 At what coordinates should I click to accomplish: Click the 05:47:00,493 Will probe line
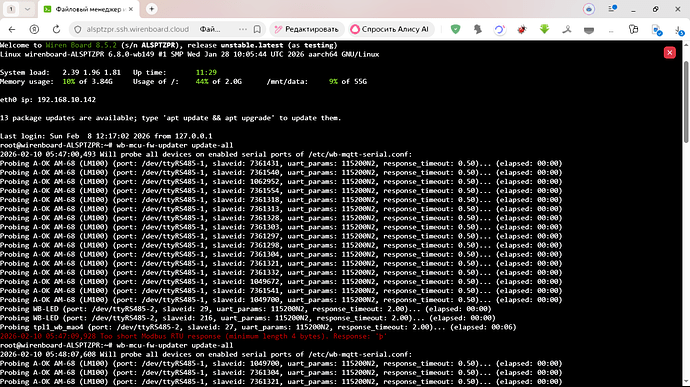pos(206,154)
